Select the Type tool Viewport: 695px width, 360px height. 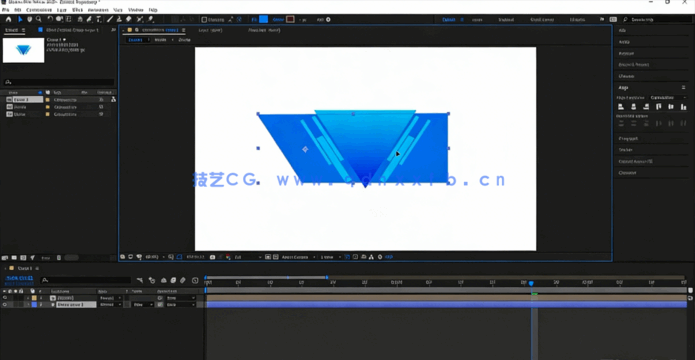(x=98, y=19)
